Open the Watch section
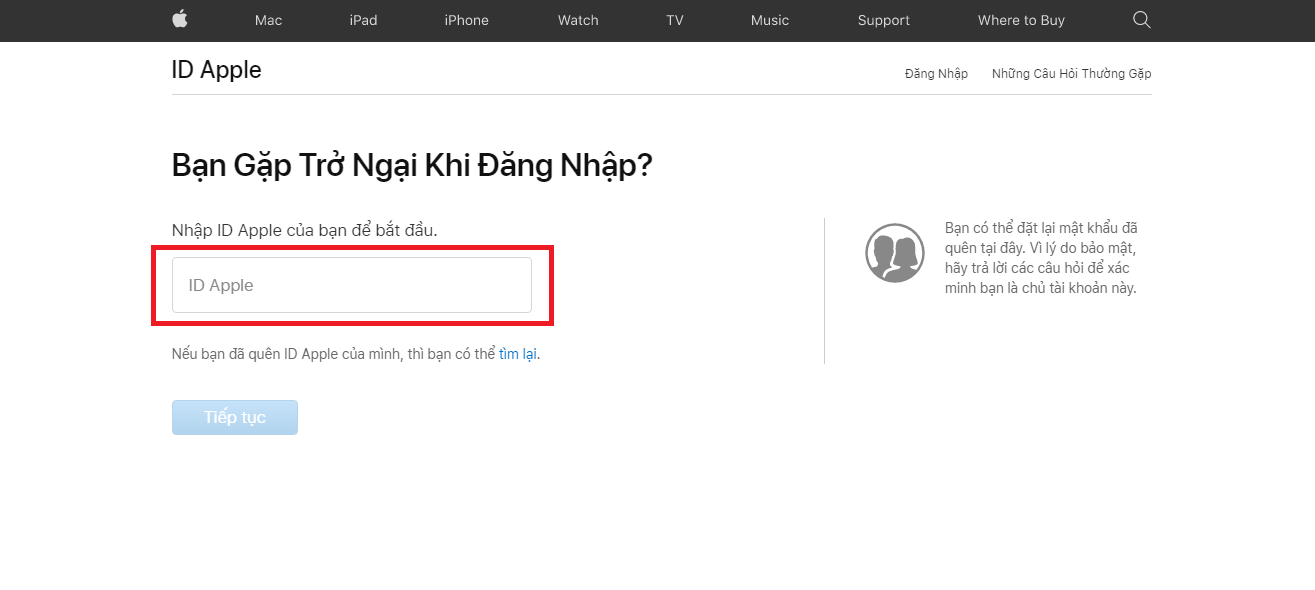 (x=577, y=20)
